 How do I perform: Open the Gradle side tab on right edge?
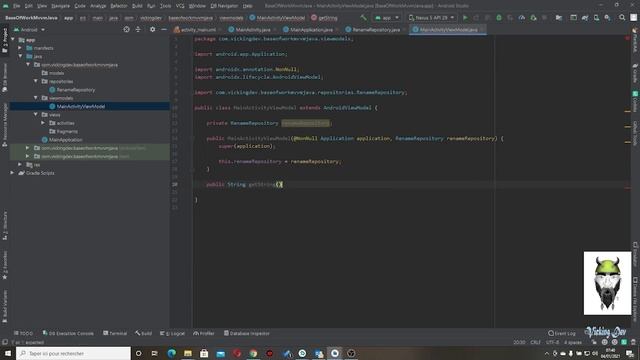pyautogui.click(x=635, y=73)
